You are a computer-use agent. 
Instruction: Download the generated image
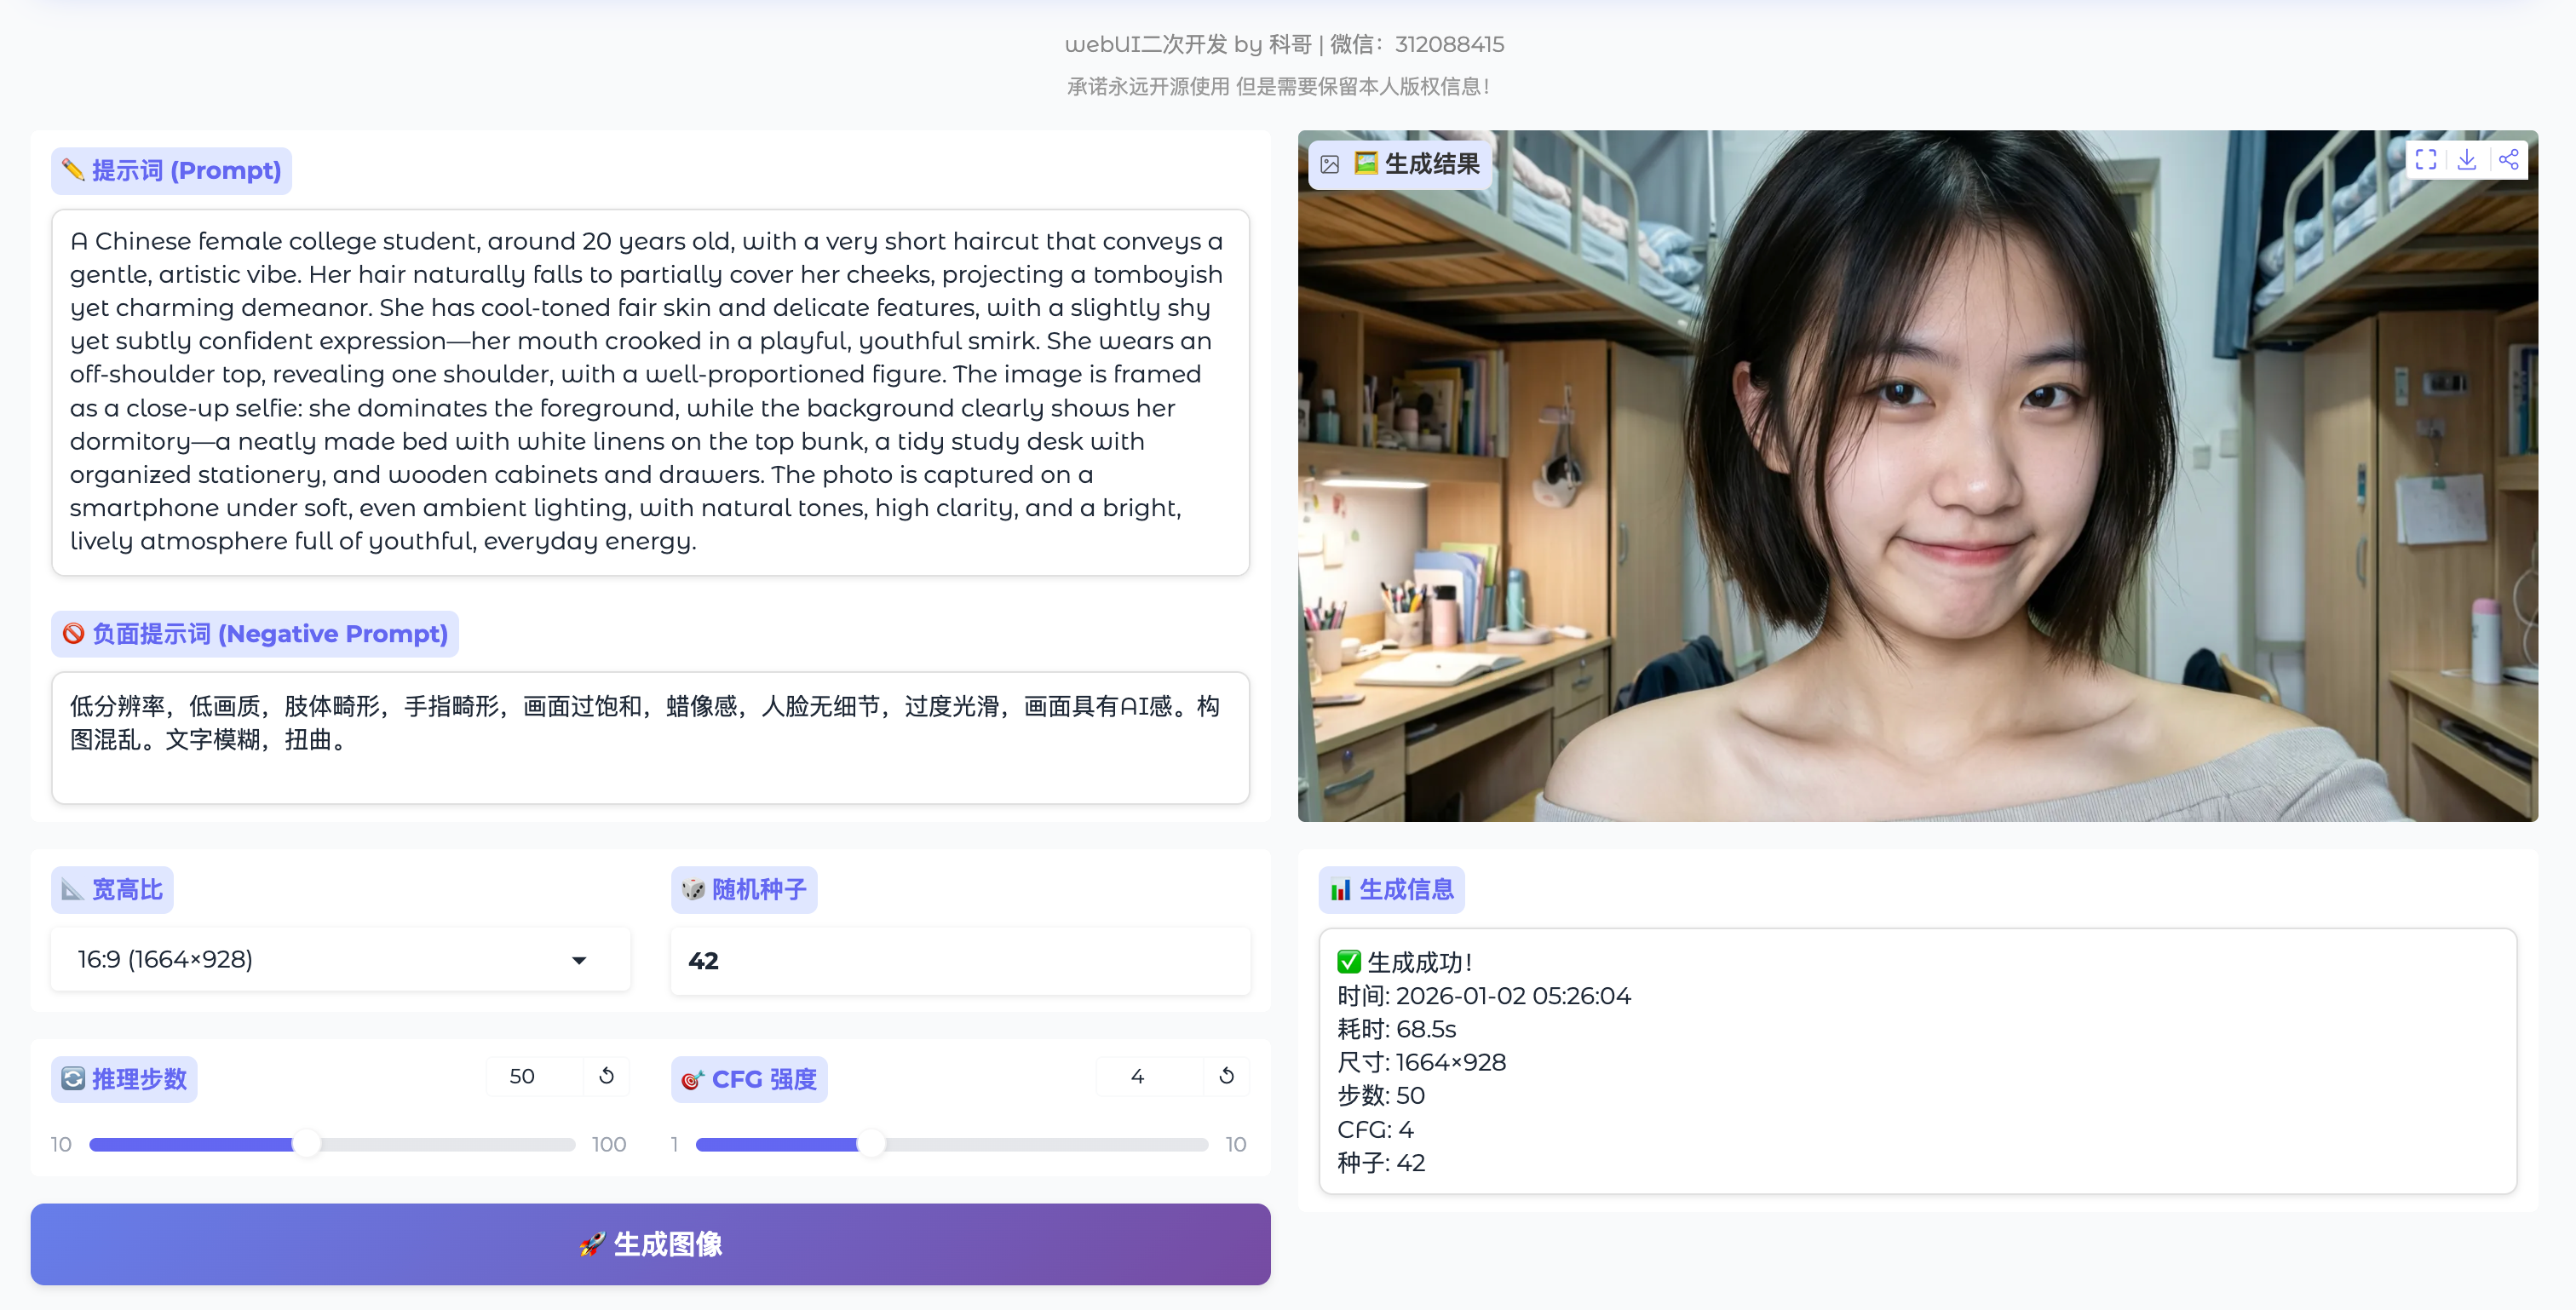click(x=2467, y=160)
